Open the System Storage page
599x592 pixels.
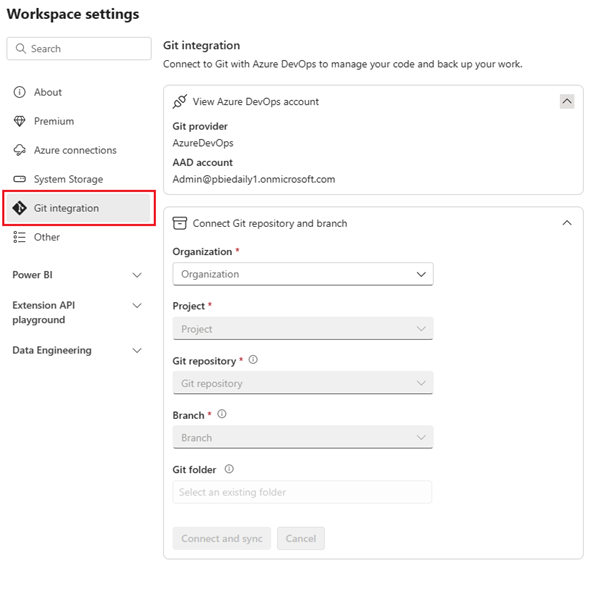pos(78,179)
